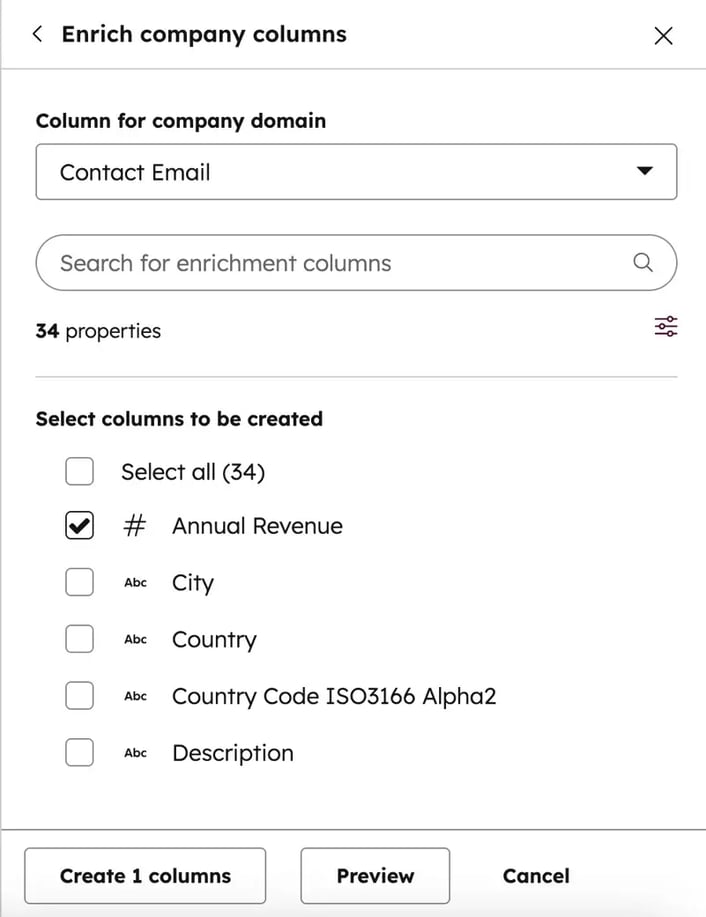
Task: Click the Abc text icon beside Country
Action: point(135,640)
